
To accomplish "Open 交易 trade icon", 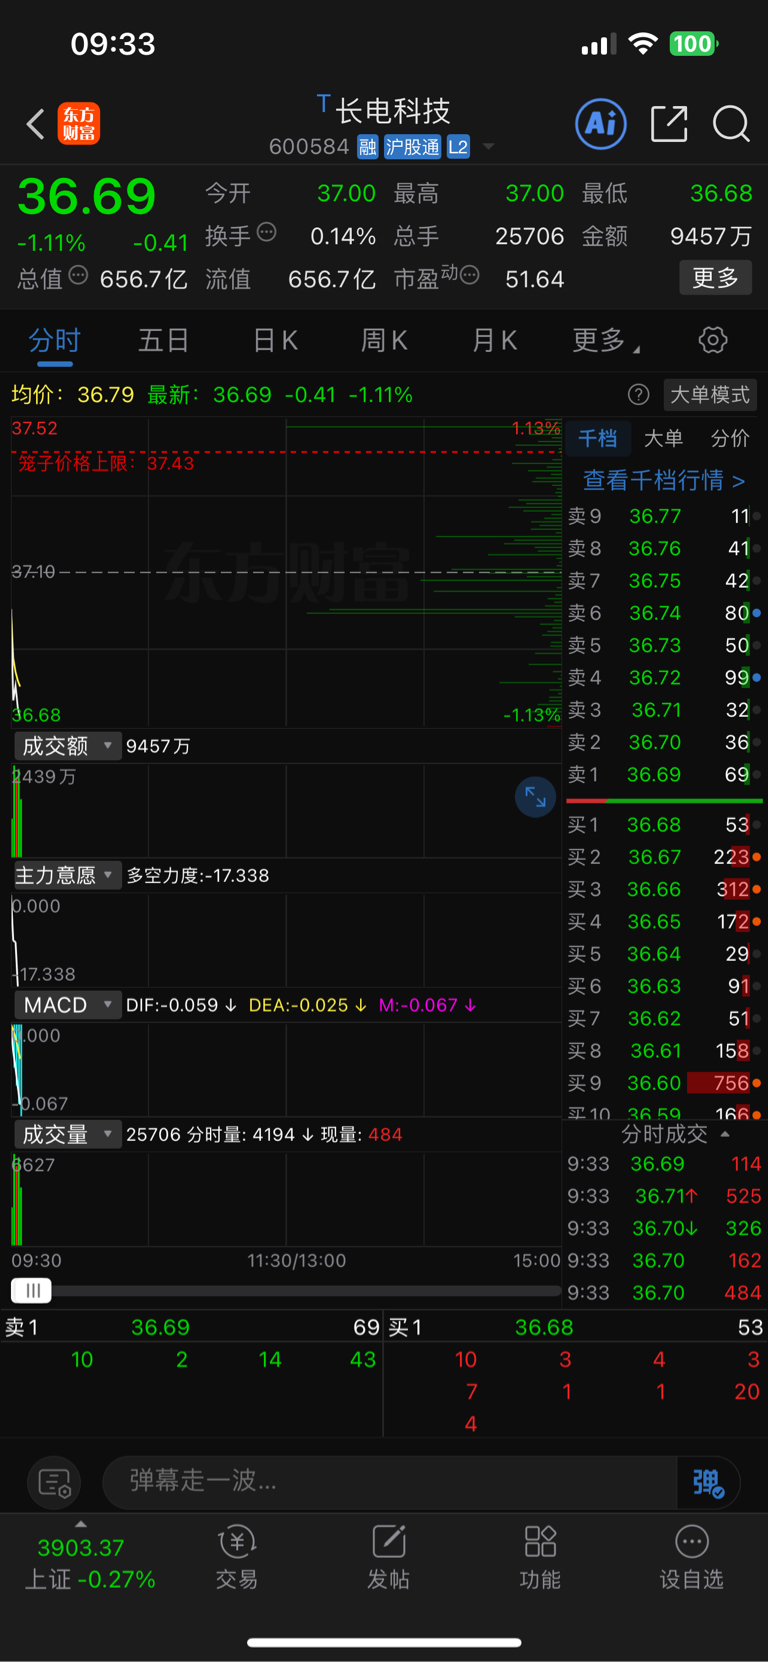I will coord(237,1558).
